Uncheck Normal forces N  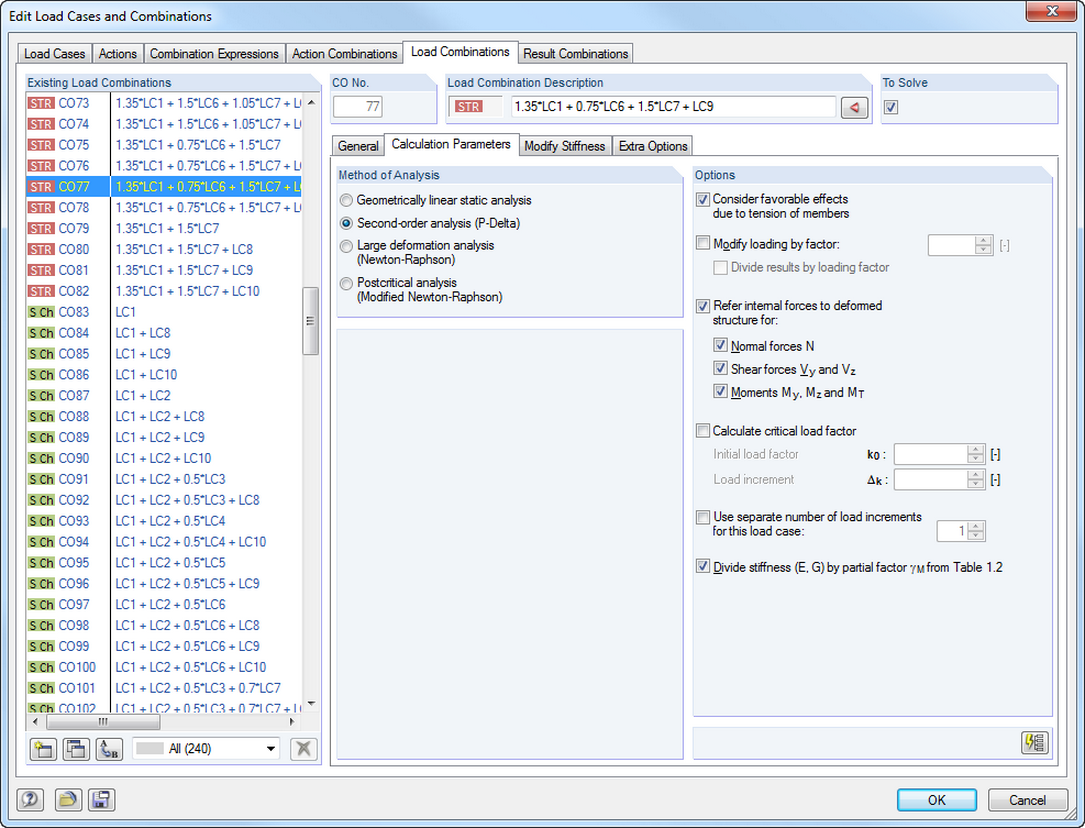[x=720, y=345]
